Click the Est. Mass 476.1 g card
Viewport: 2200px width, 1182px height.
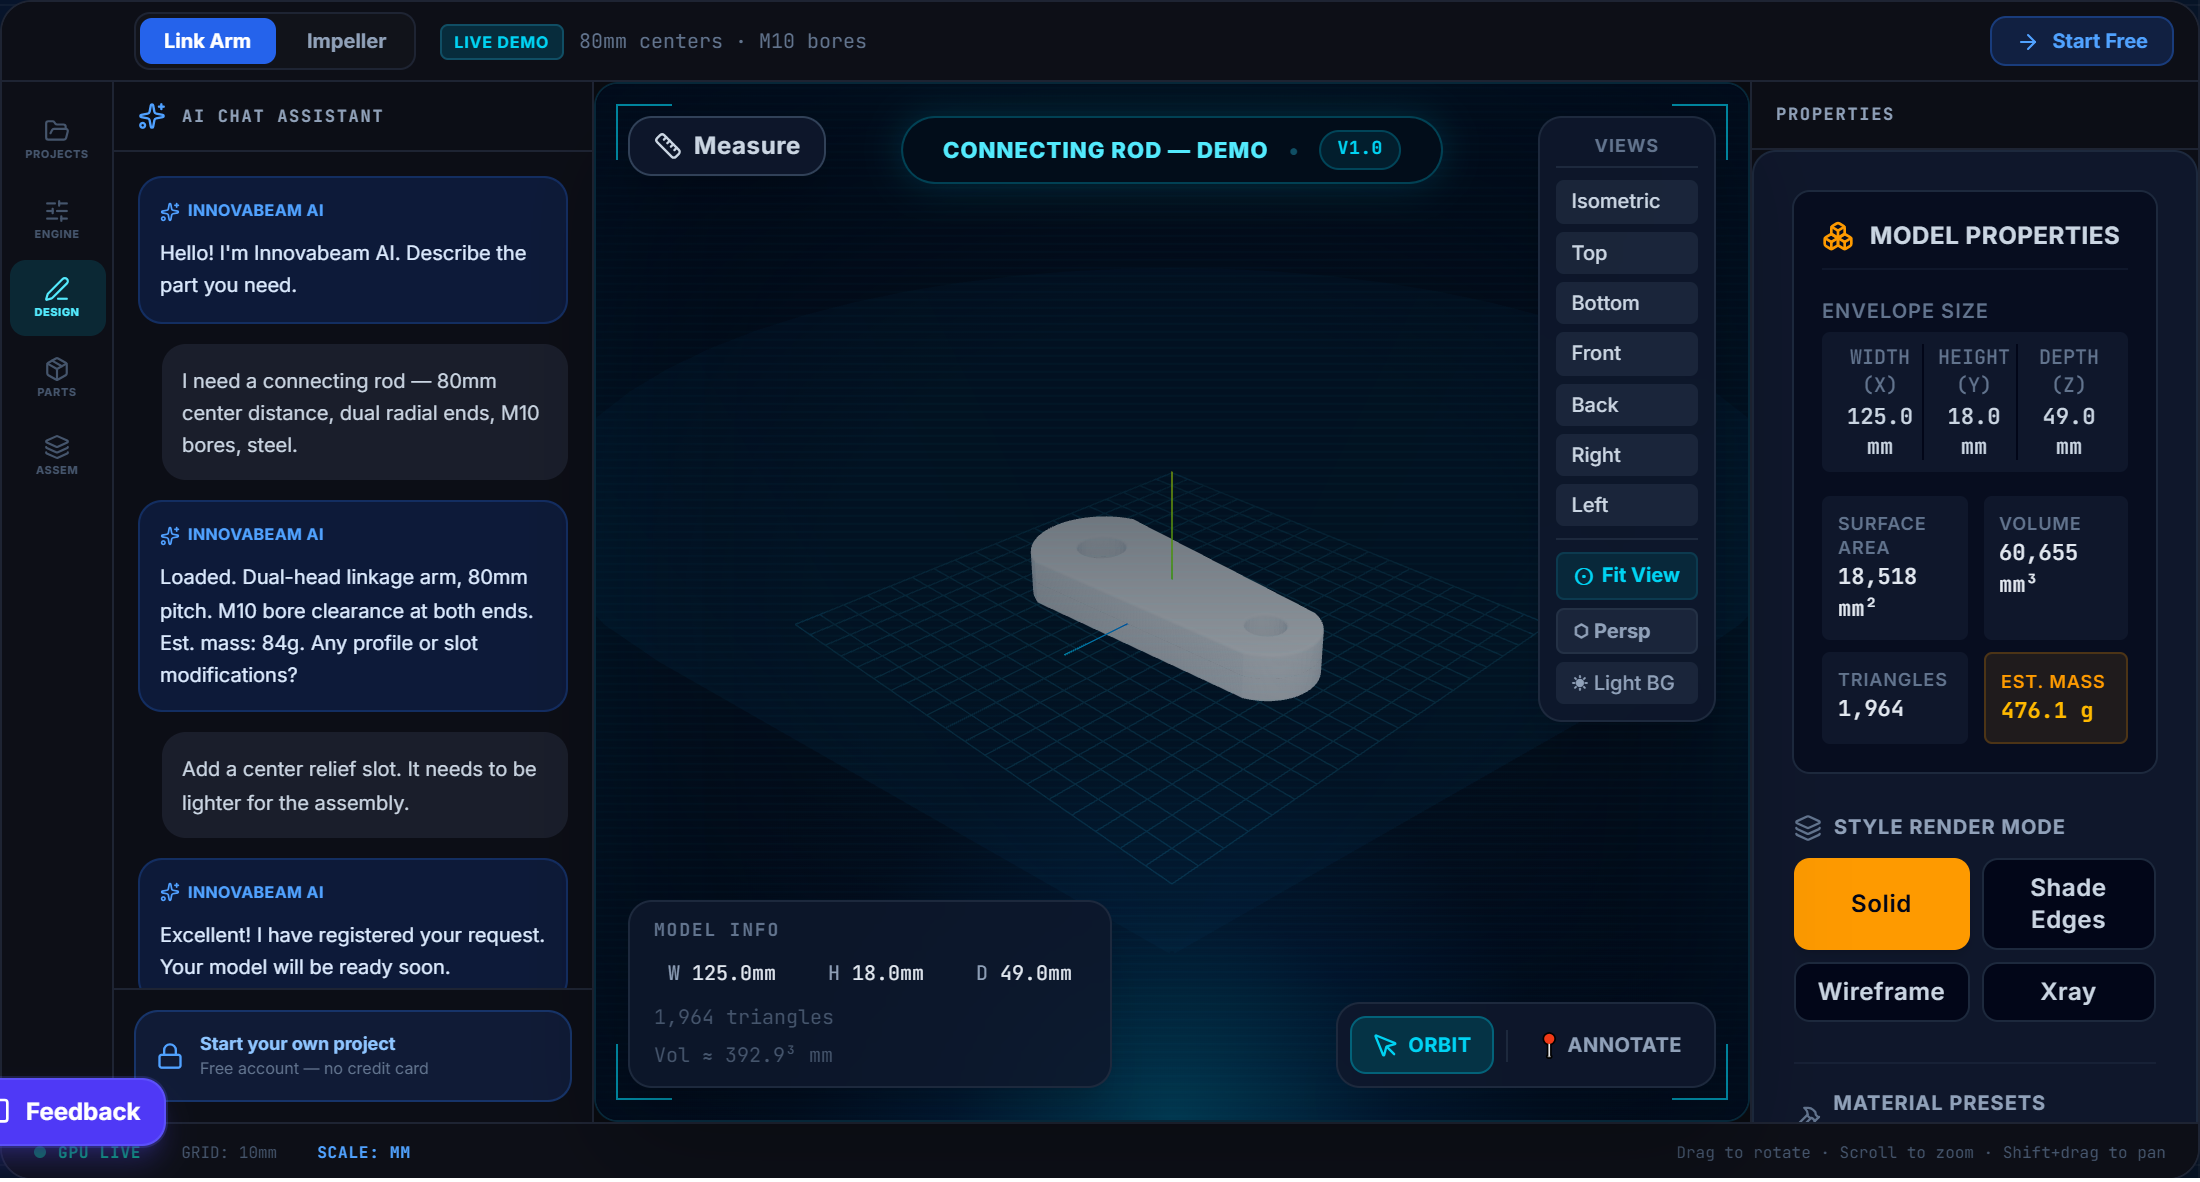2055,698
